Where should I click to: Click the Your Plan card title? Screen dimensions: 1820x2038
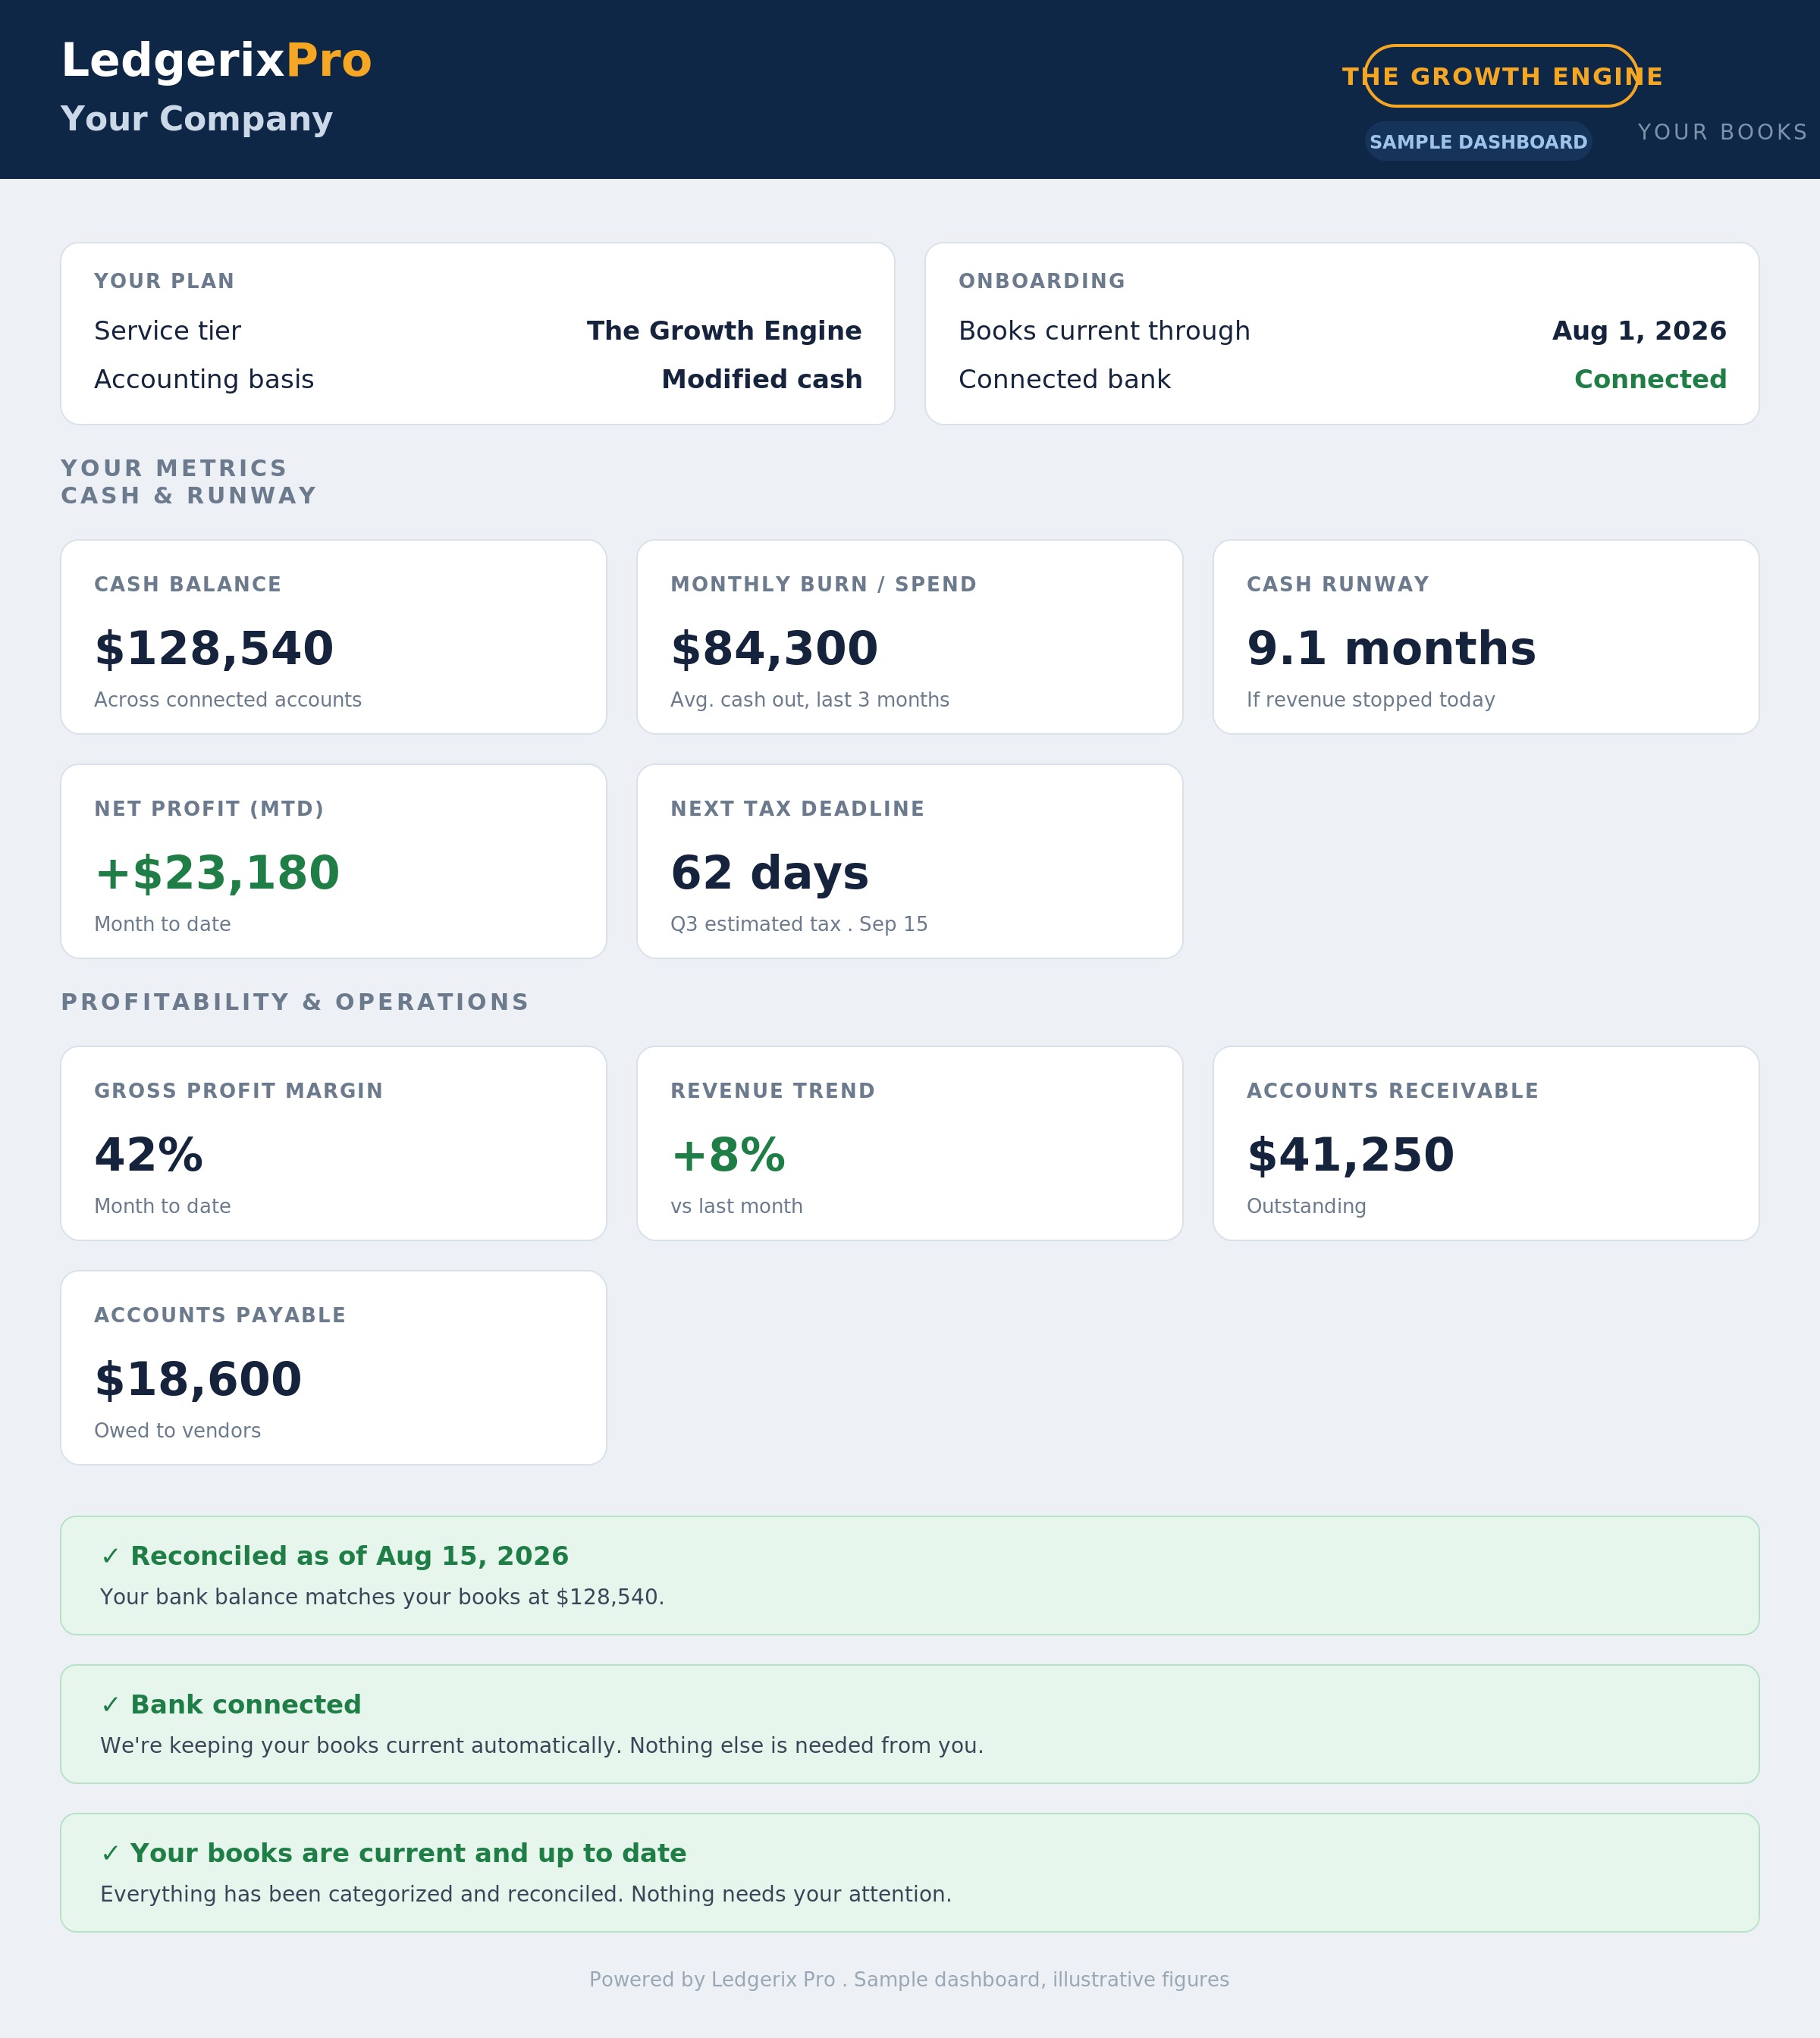pyautogui.click(x=164, y=281)
